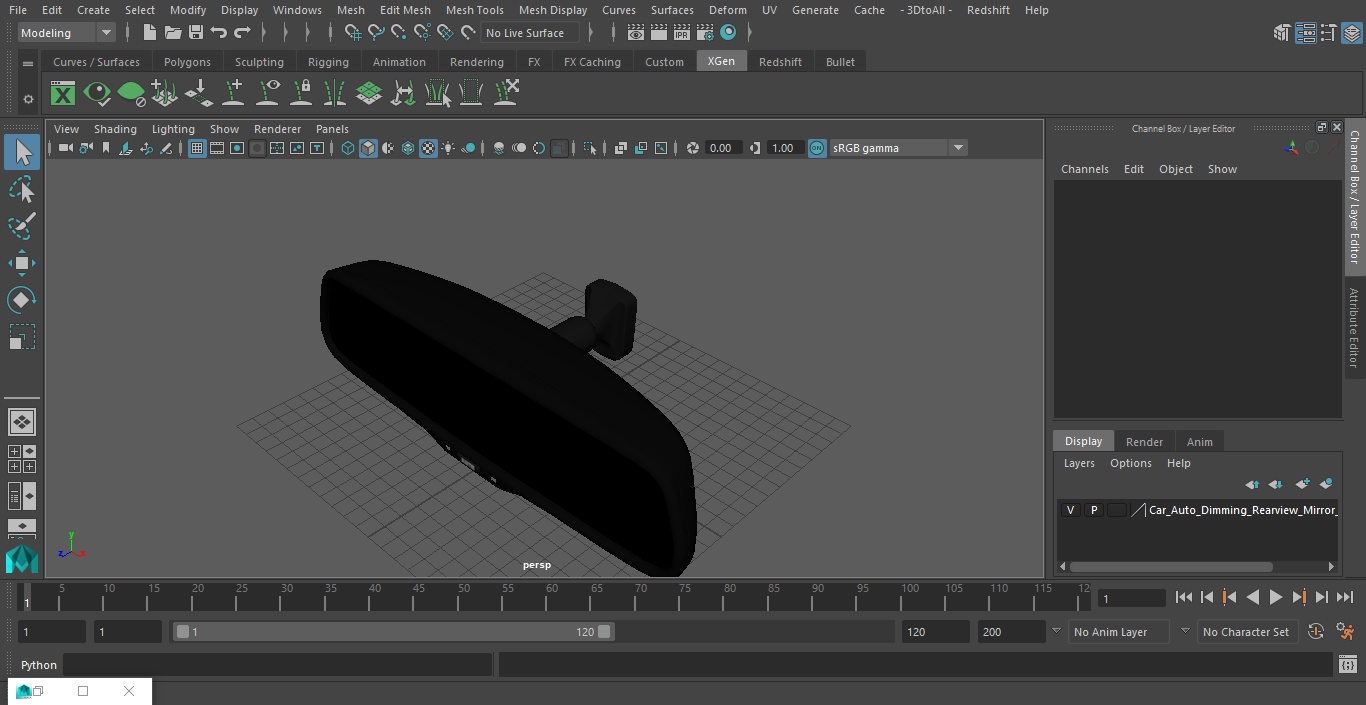1366x705 pixels.
Task: Play the animation forward
Action: coord(1276,597)
